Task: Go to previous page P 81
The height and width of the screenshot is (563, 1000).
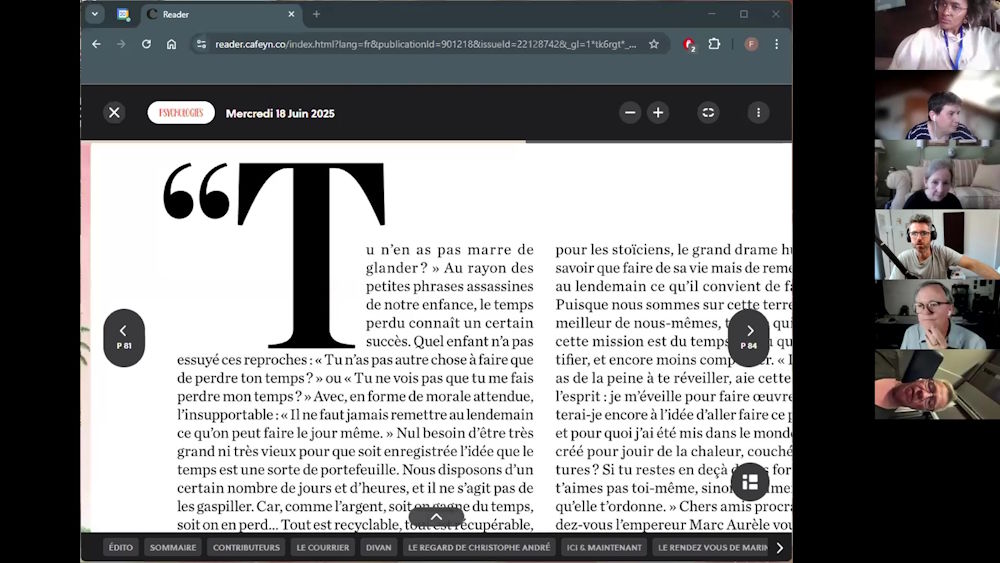Action: pyautogui.click(x=124, y=337)
